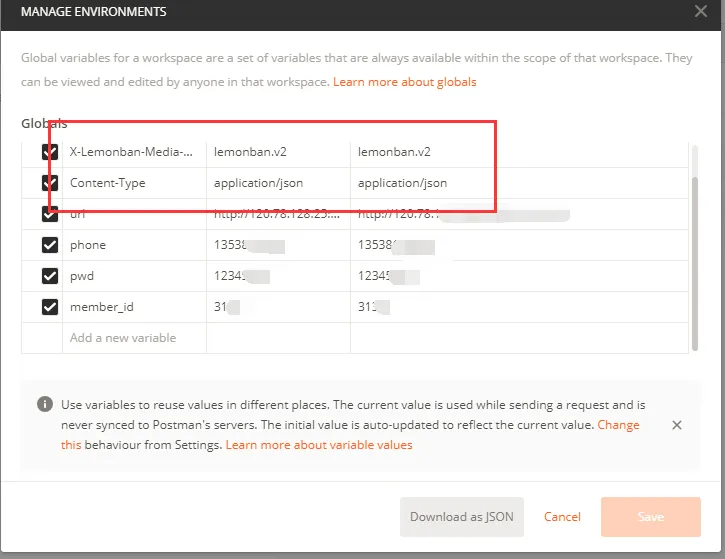Toggle the url variable checkbox
Screen dimensions: 725x559
pyautogui.click(x=50, y=214)
